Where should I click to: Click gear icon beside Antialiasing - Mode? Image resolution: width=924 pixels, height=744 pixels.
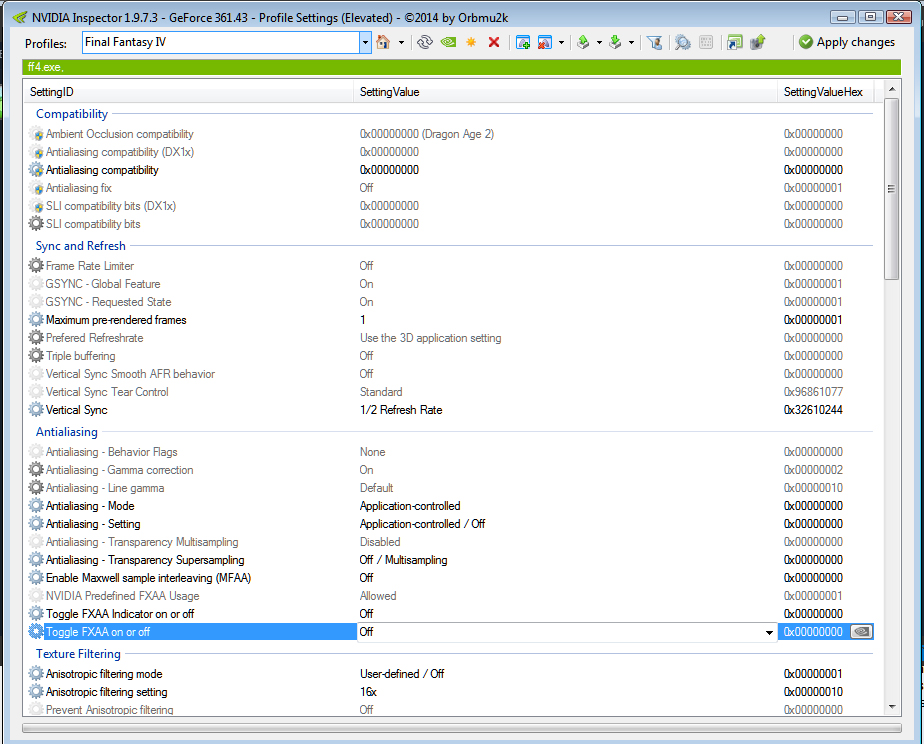tap(36, 506)
